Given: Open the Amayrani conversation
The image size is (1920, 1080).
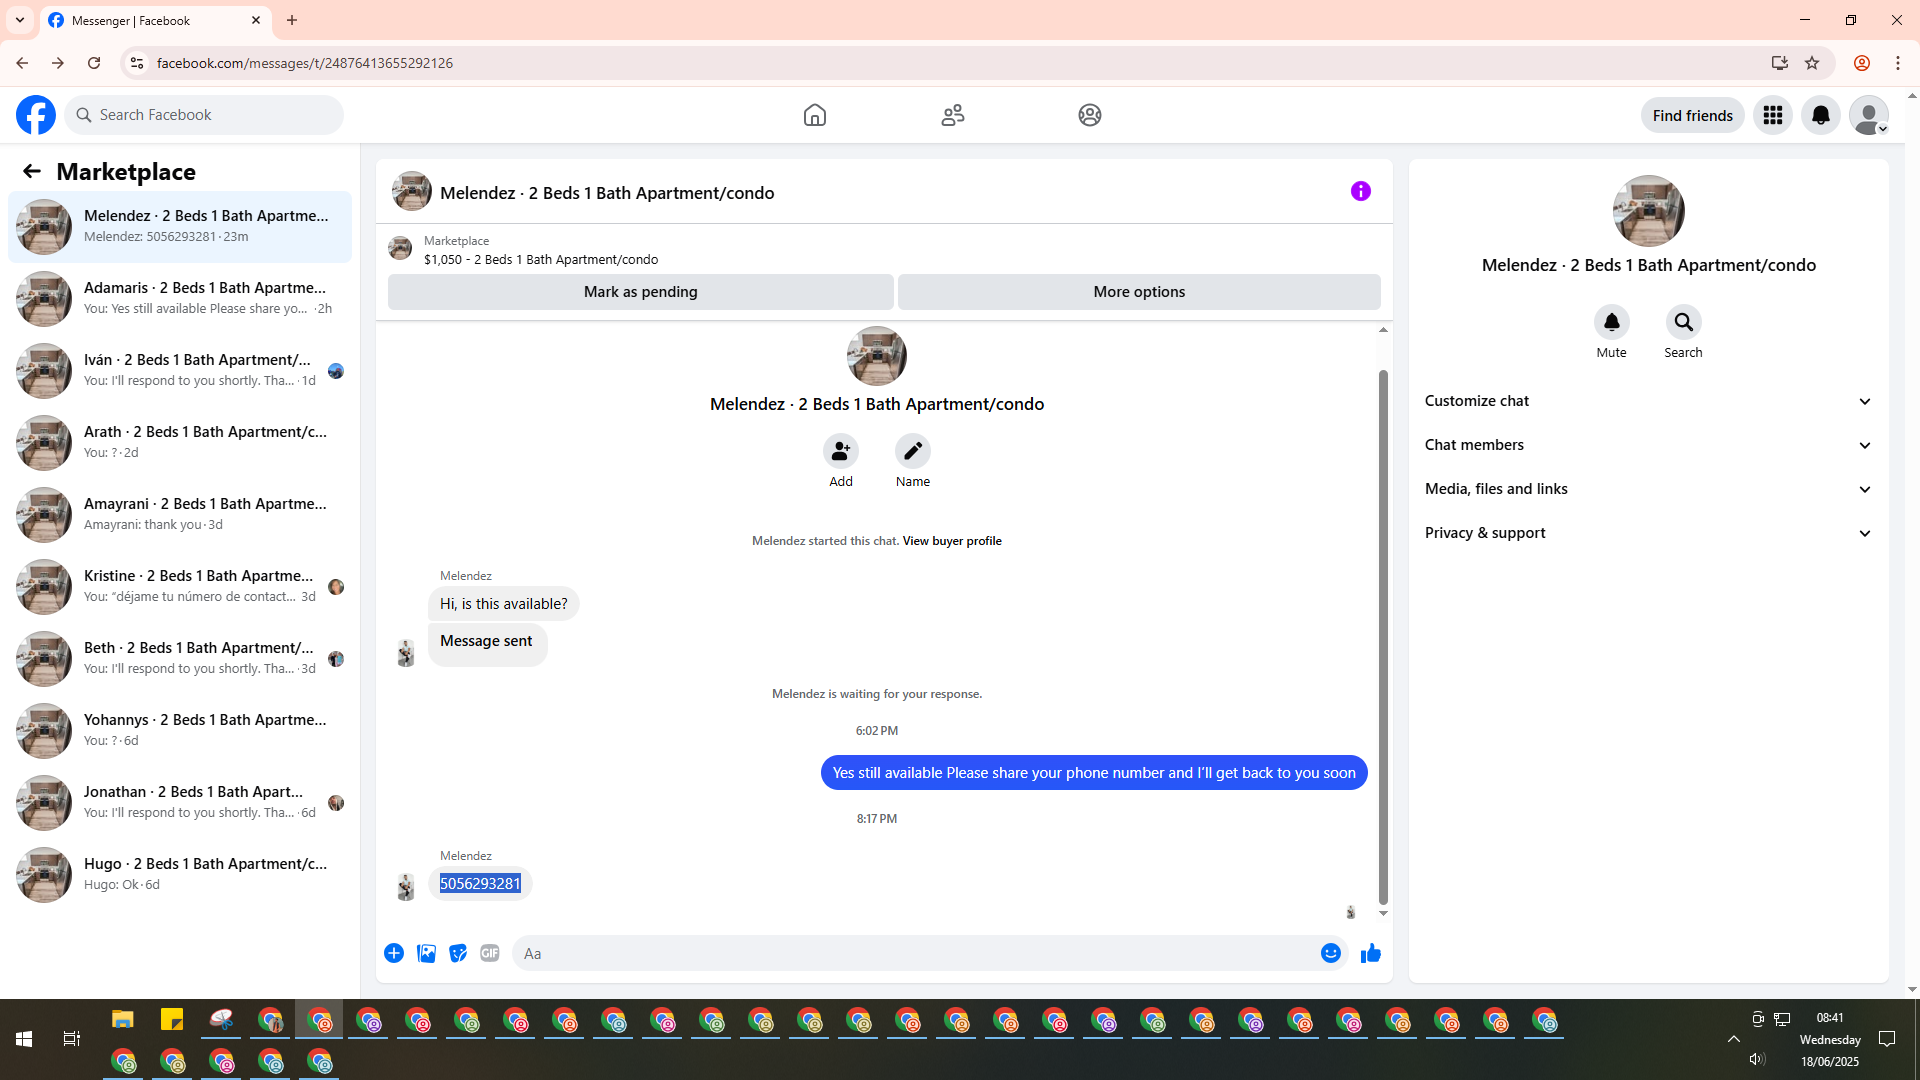Looking at the screenshot, I should click(180, 515).
